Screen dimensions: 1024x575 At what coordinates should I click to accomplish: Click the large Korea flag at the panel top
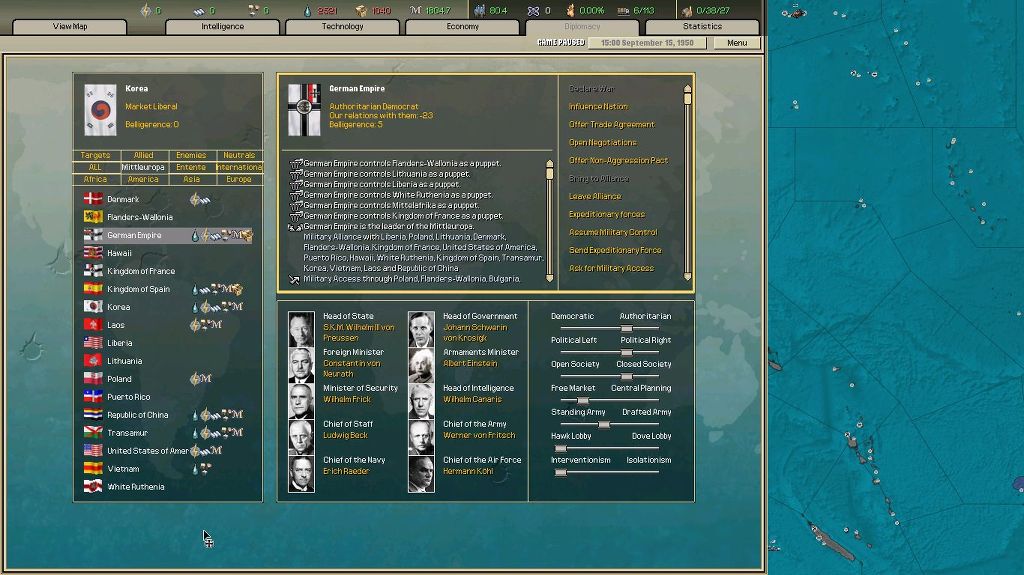tap(101, 110)
